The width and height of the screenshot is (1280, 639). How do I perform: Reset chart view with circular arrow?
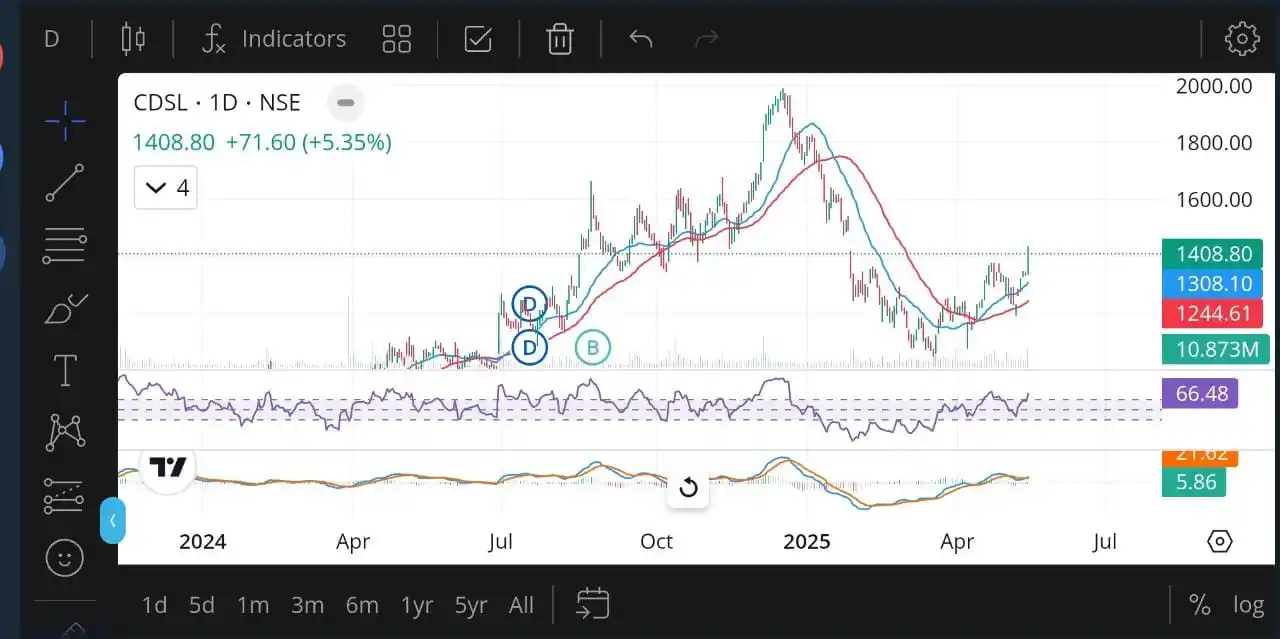pos(688,488)
